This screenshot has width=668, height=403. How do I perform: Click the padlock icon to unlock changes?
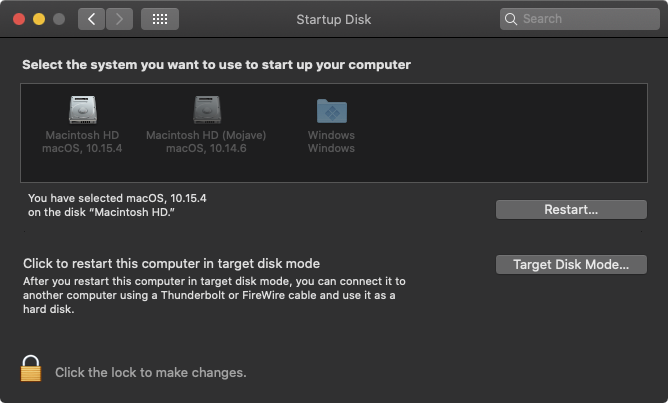(31, 368)
